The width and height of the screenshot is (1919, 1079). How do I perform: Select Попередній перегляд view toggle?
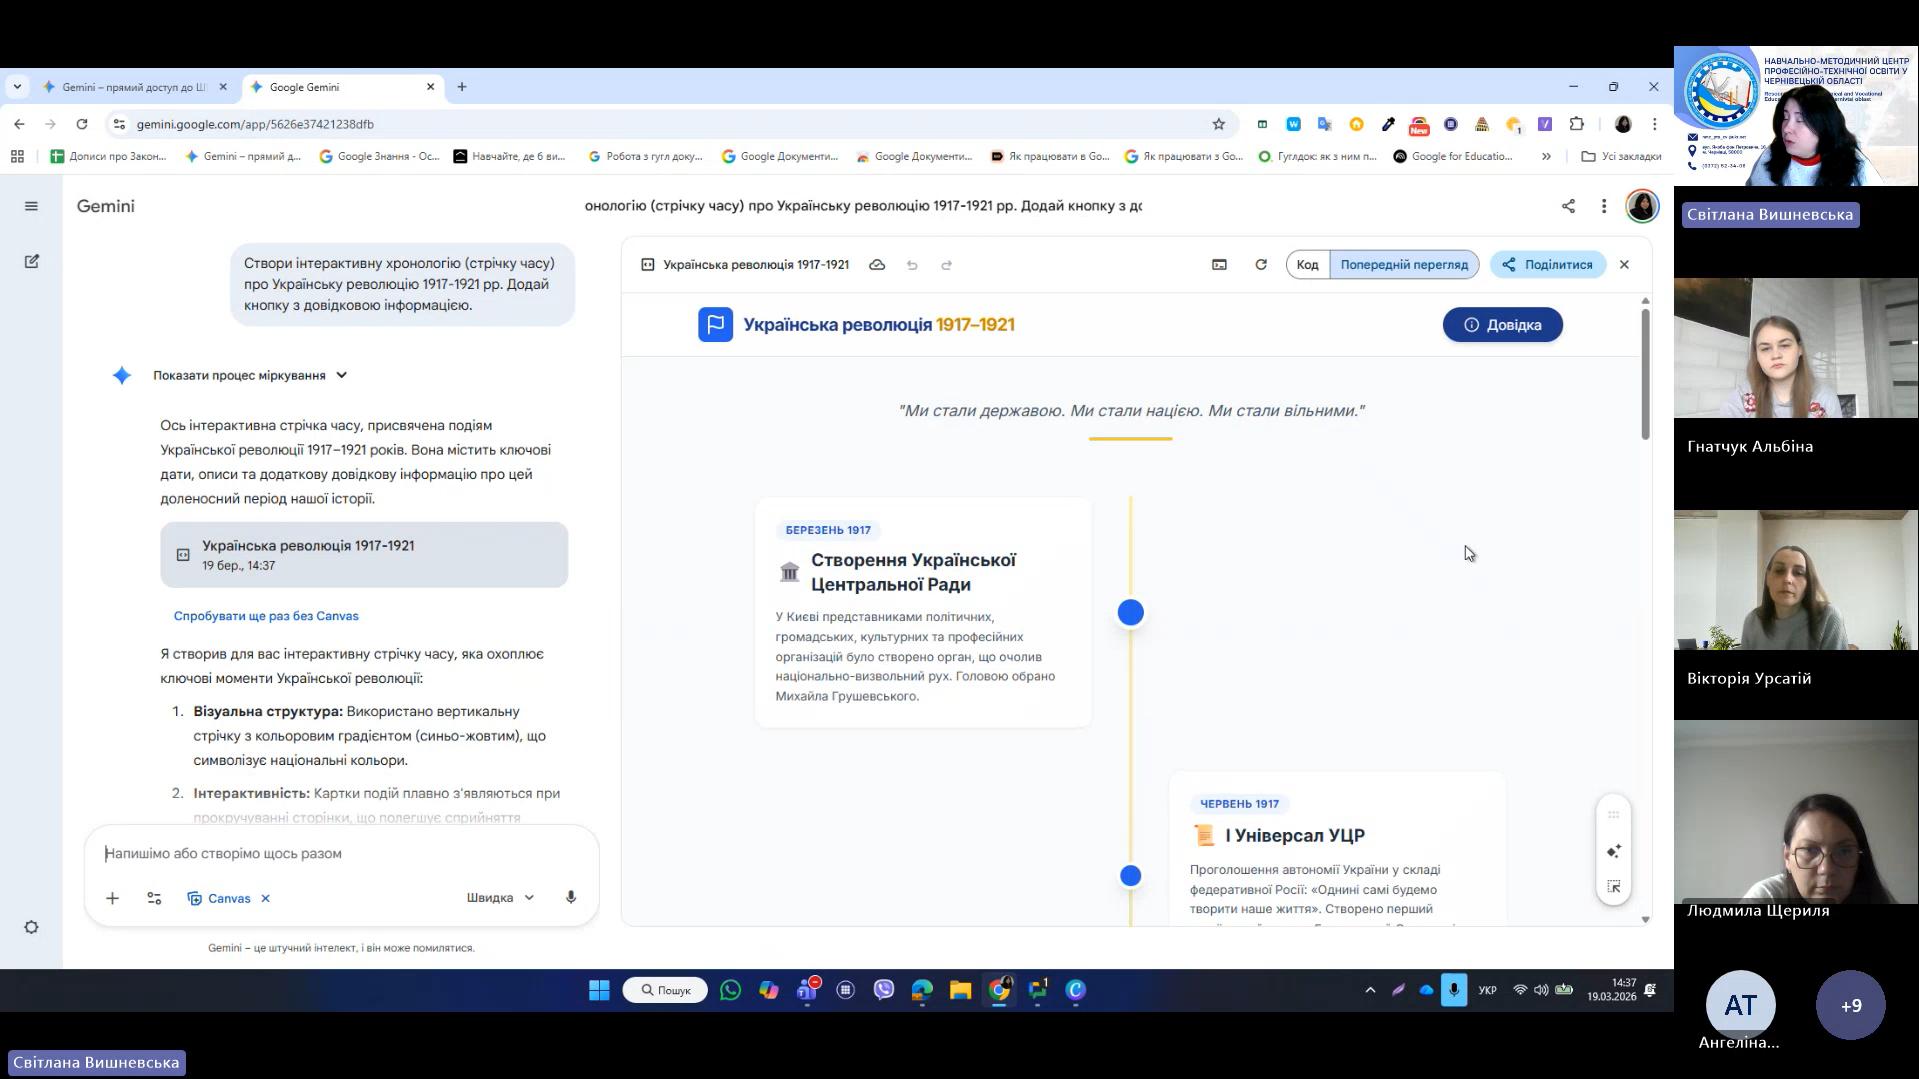tap(1404, 265)
